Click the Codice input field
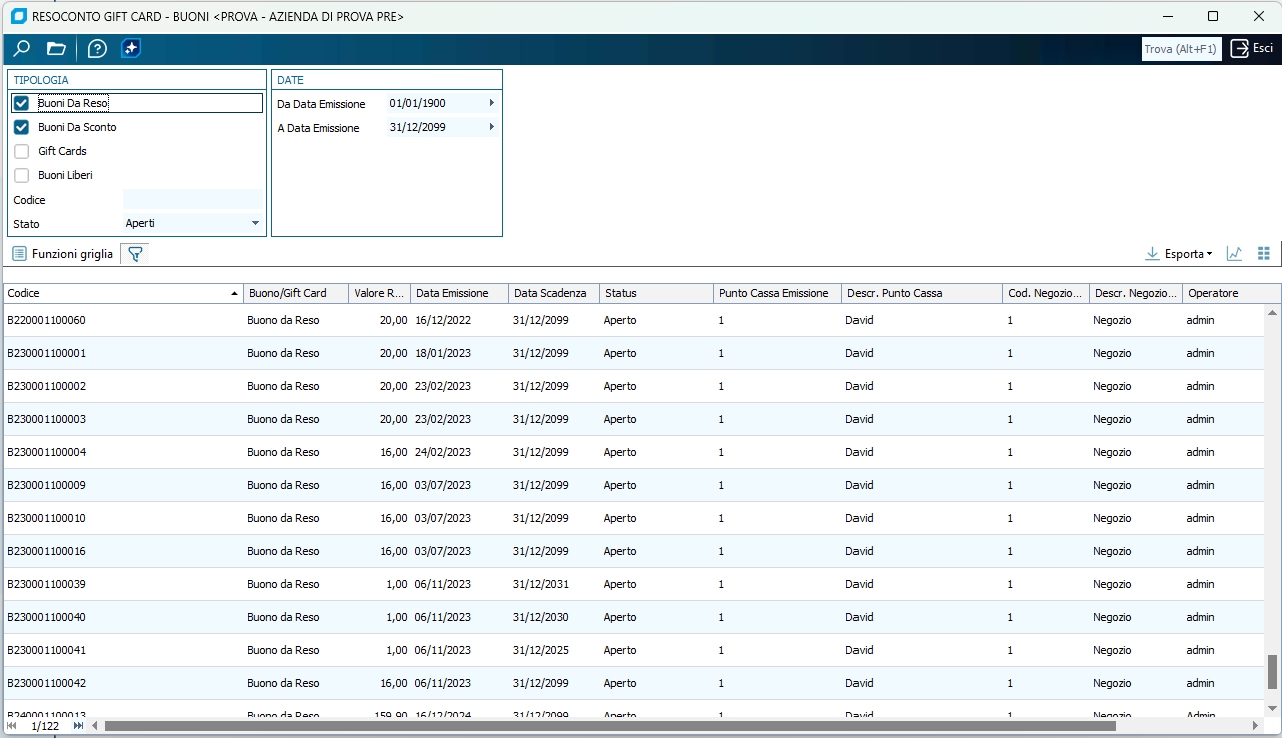Viewport: 1282px width, 738px height. (x=192, y=200)
